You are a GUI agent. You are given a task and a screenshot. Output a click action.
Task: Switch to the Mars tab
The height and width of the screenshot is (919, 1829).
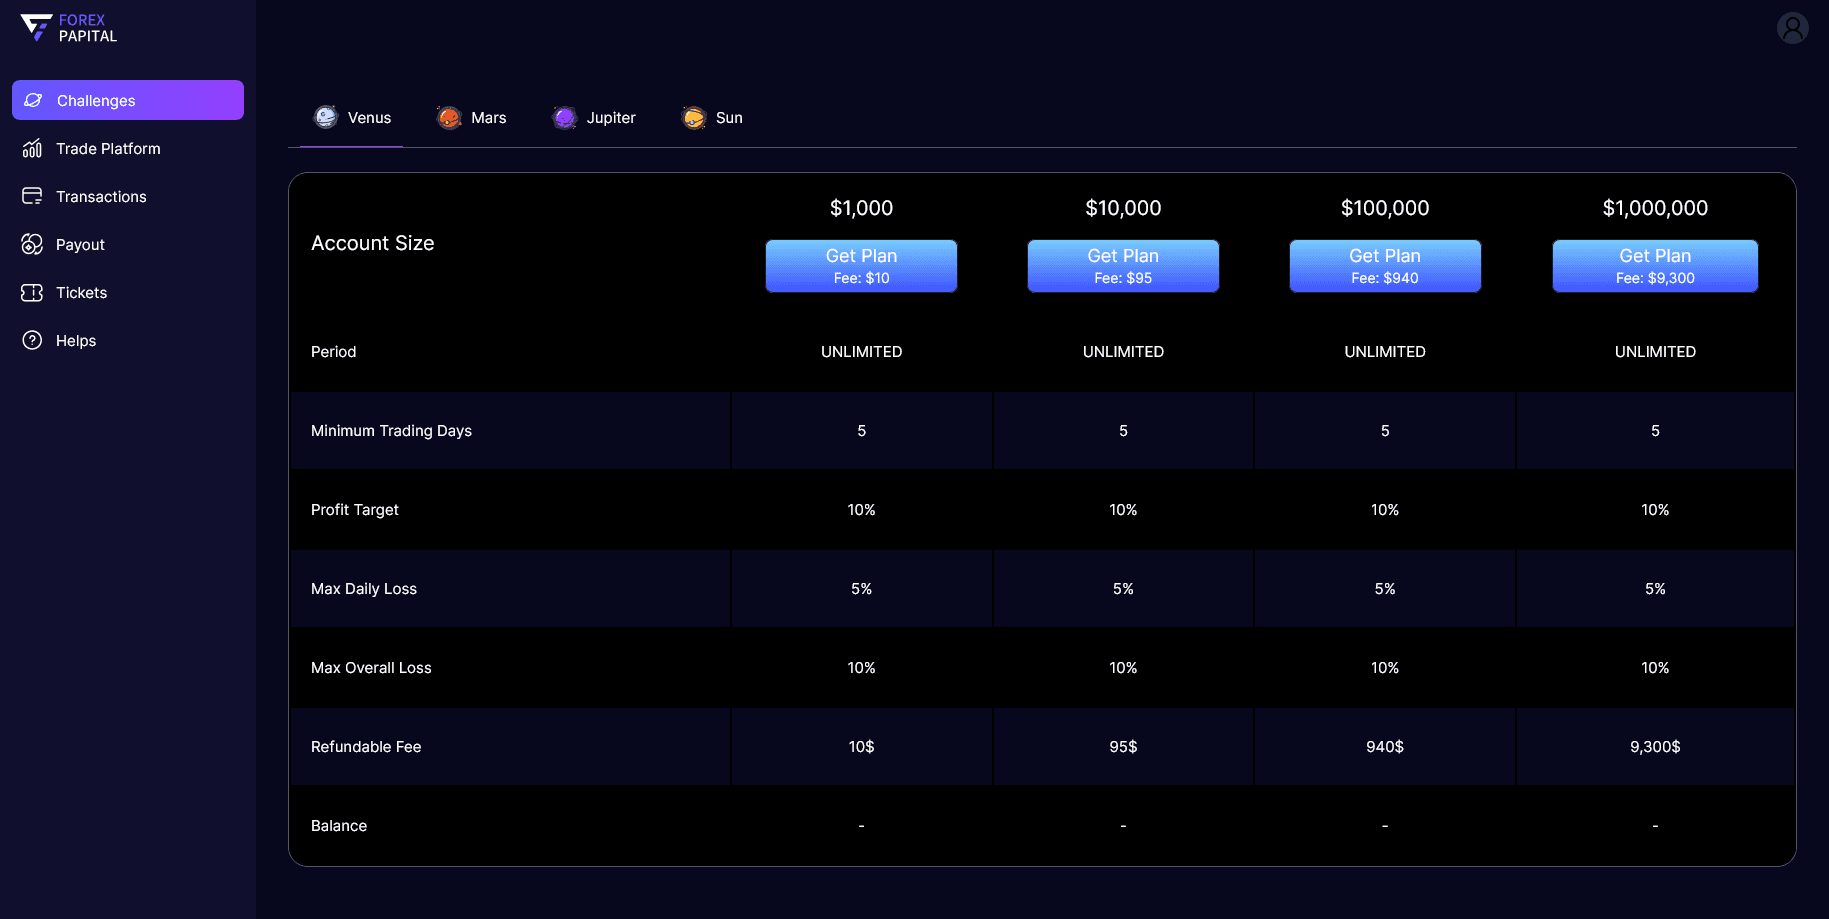click(x=472, y=118)
